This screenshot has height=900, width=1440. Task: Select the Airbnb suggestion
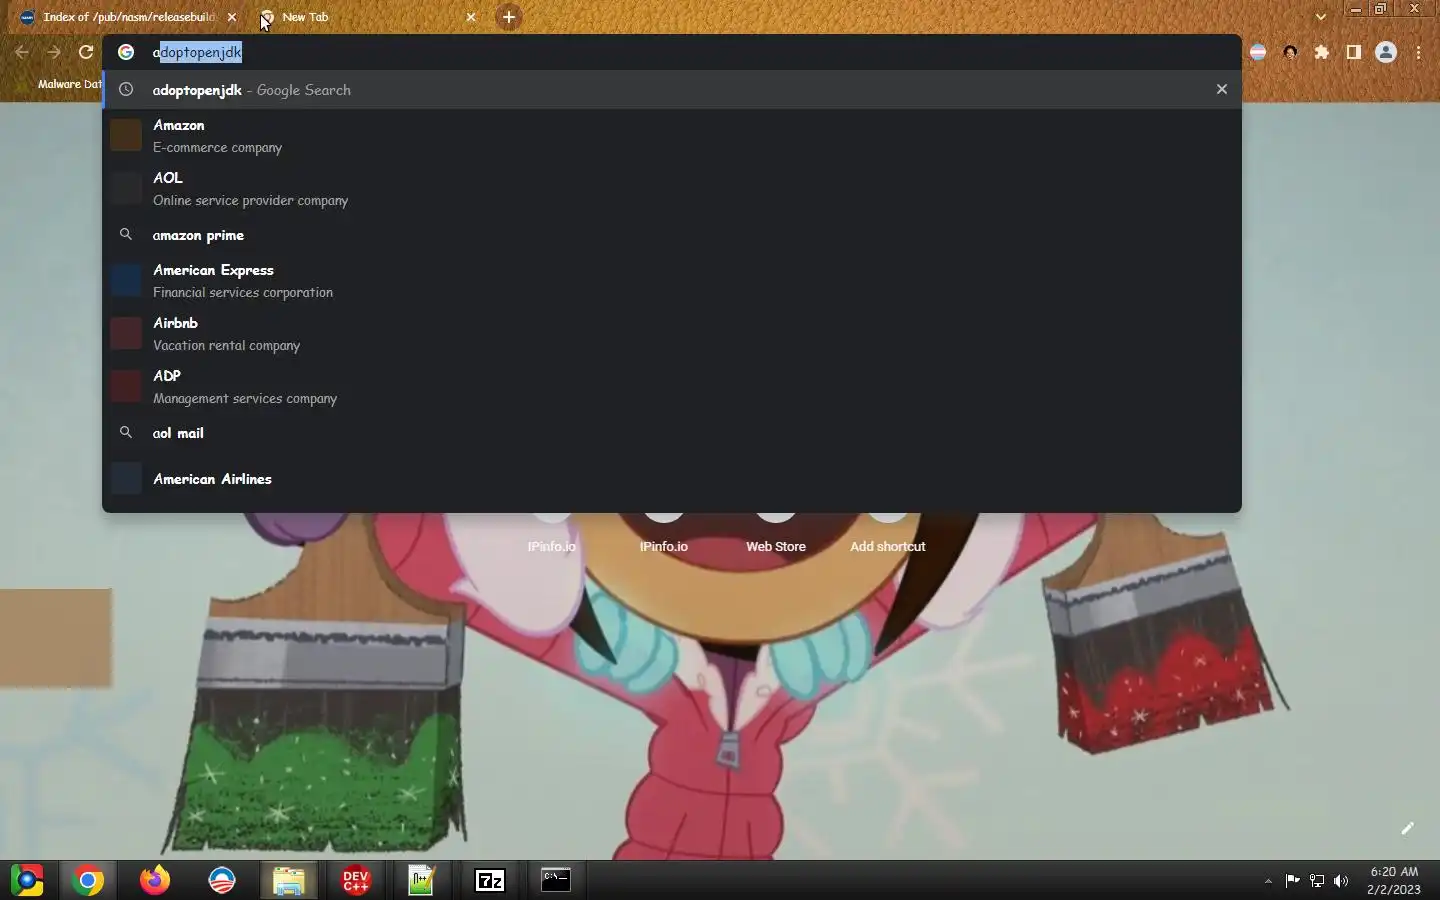(672, 333)
